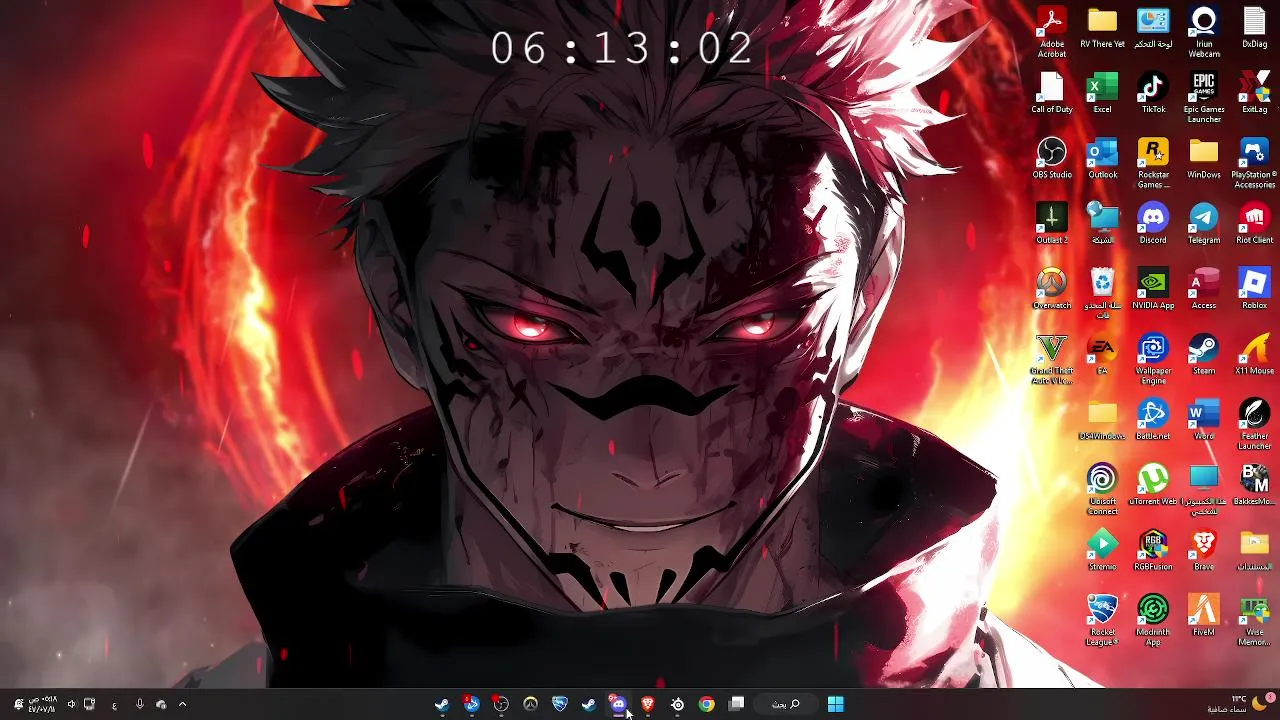Viewport: 1280px width, 720px height.
Task: Launch Rockstar Games Launcher
Action: [1153, 162]
